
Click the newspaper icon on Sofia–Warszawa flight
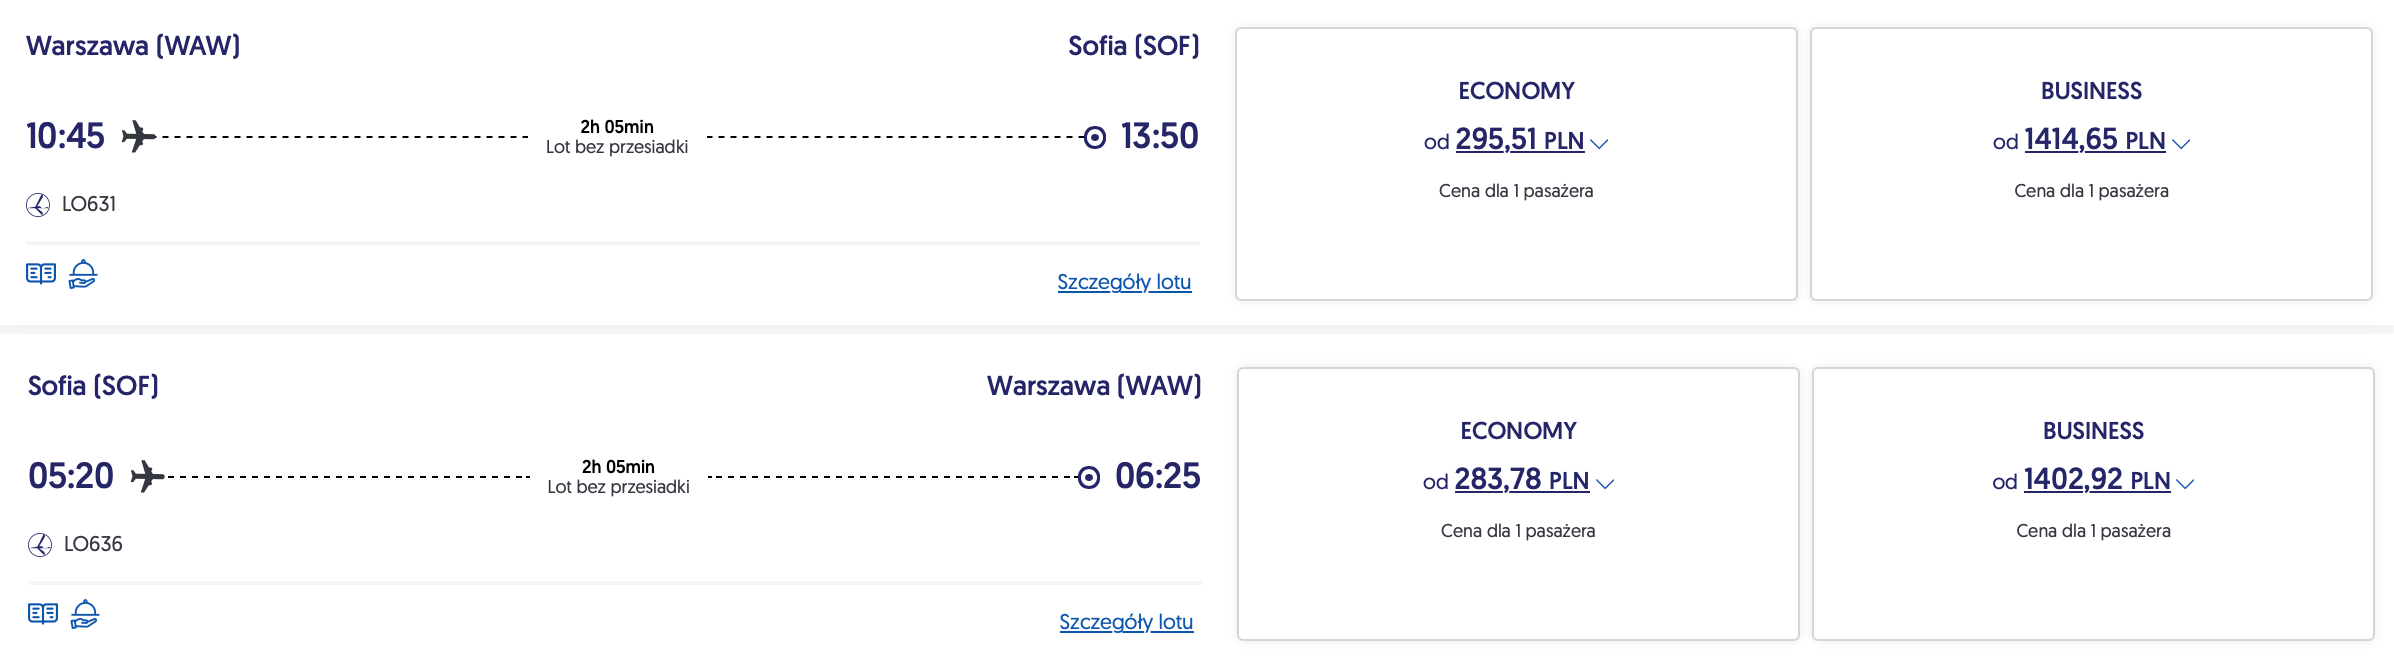coord(43,613)
